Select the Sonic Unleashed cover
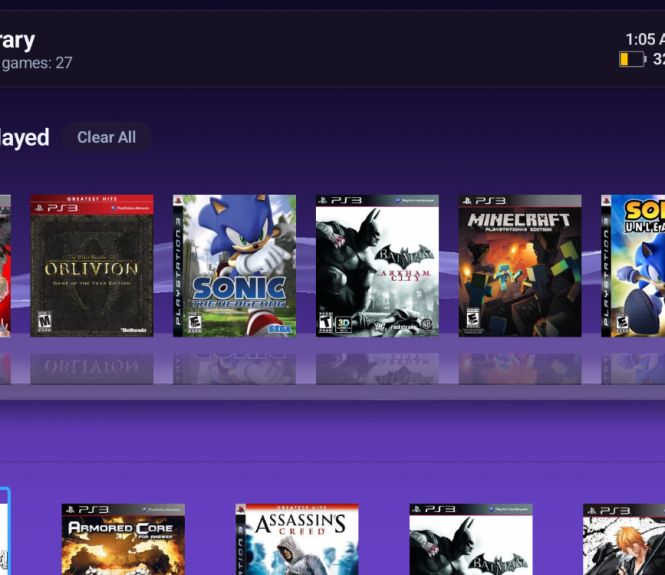This screenshot has width=665, height=575. (x=633, y=266)
